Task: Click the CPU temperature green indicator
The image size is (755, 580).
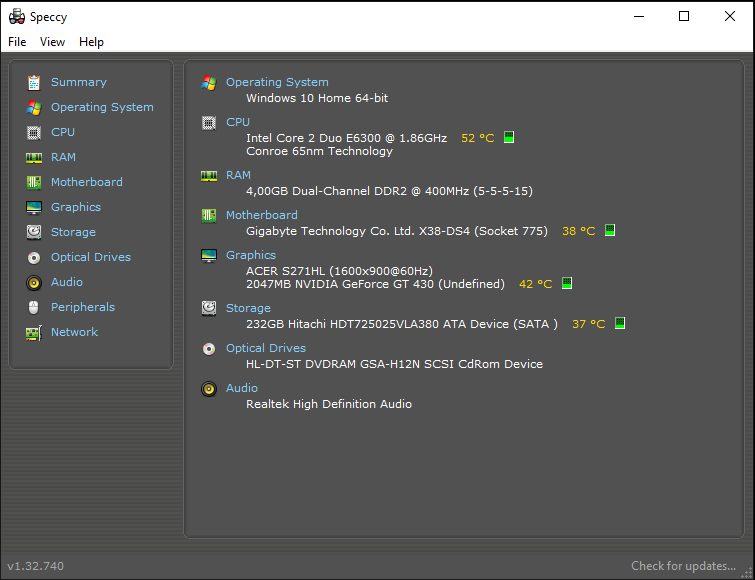Action: [509, 137]
